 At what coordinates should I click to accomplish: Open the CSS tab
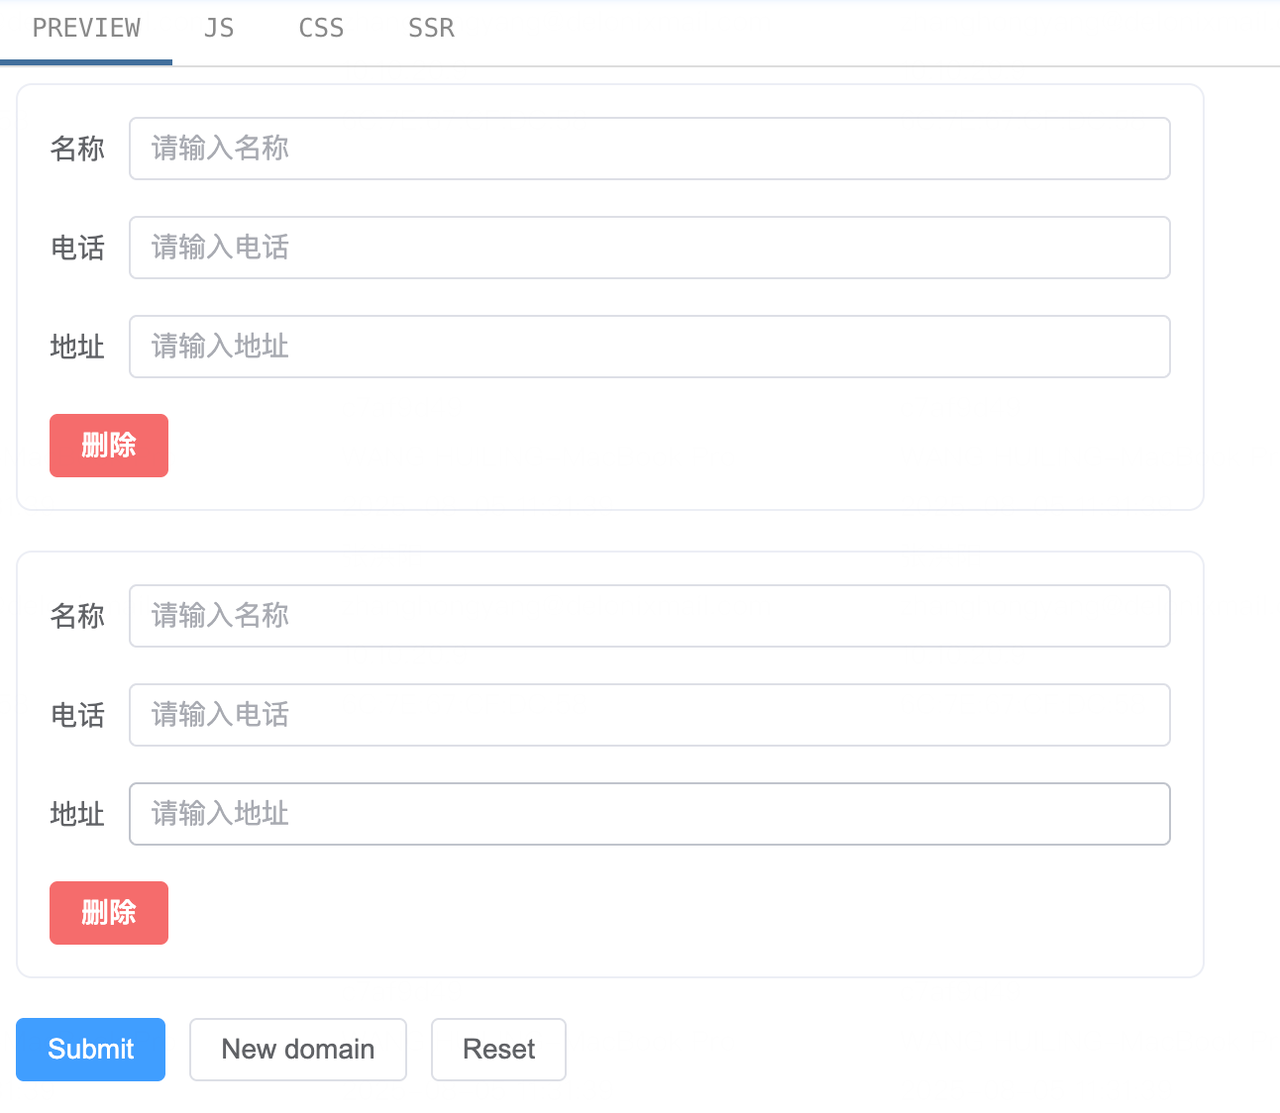click(x=321, y=30)
